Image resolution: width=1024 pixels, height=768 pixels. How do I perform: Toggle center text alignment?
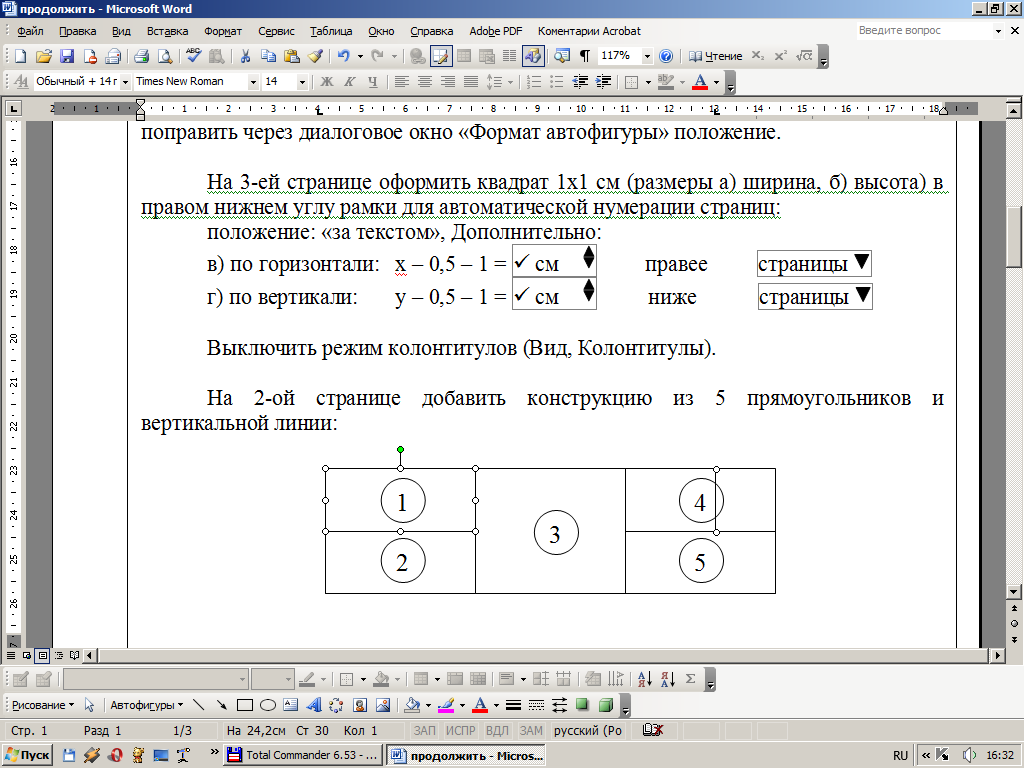[424, 82]
